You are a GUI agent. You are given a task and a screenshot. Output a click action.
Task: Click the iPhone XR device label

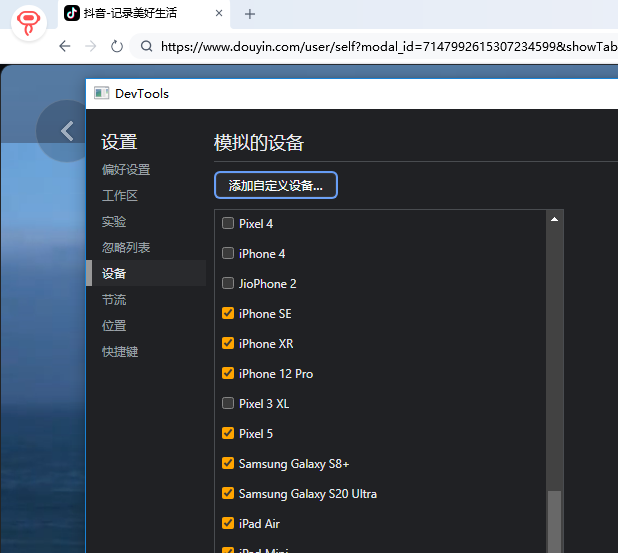(x=266, y=344)
